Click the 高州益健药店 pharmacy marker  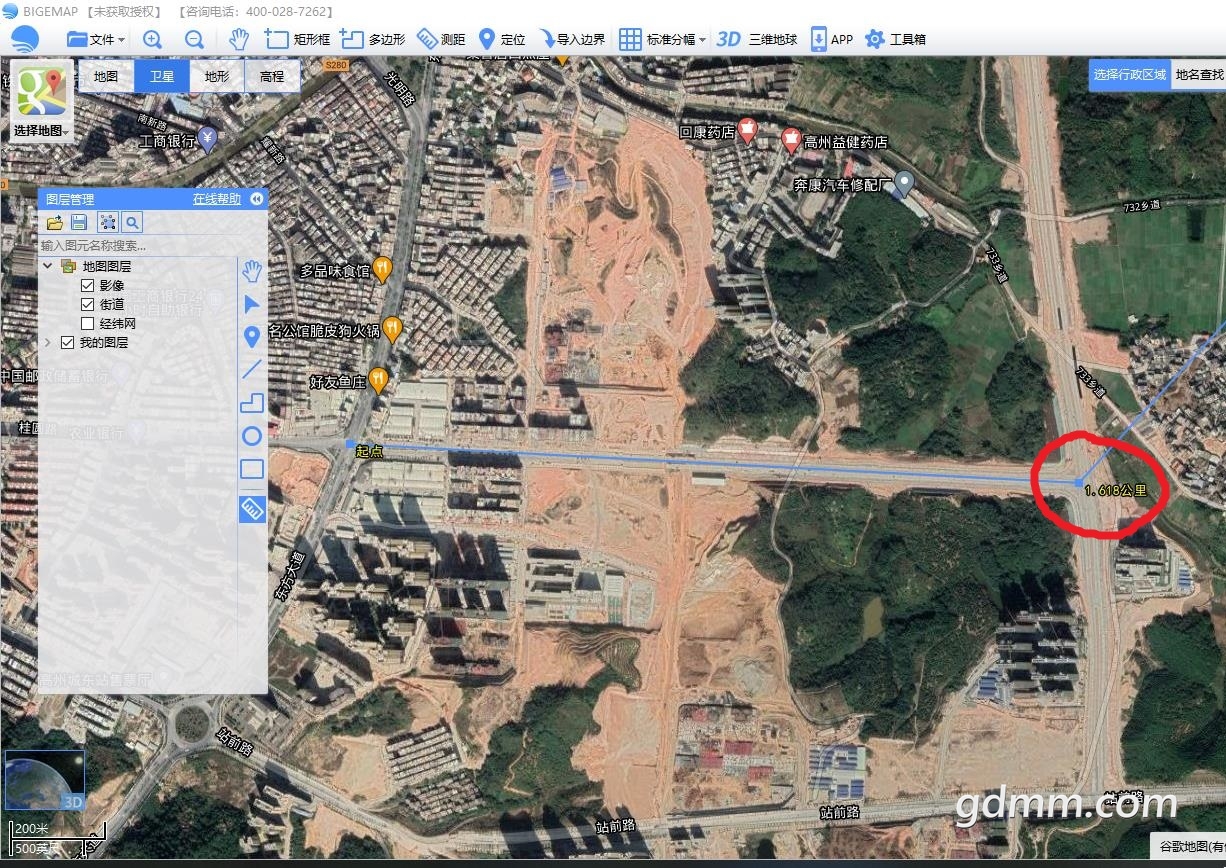coord(791,140)
